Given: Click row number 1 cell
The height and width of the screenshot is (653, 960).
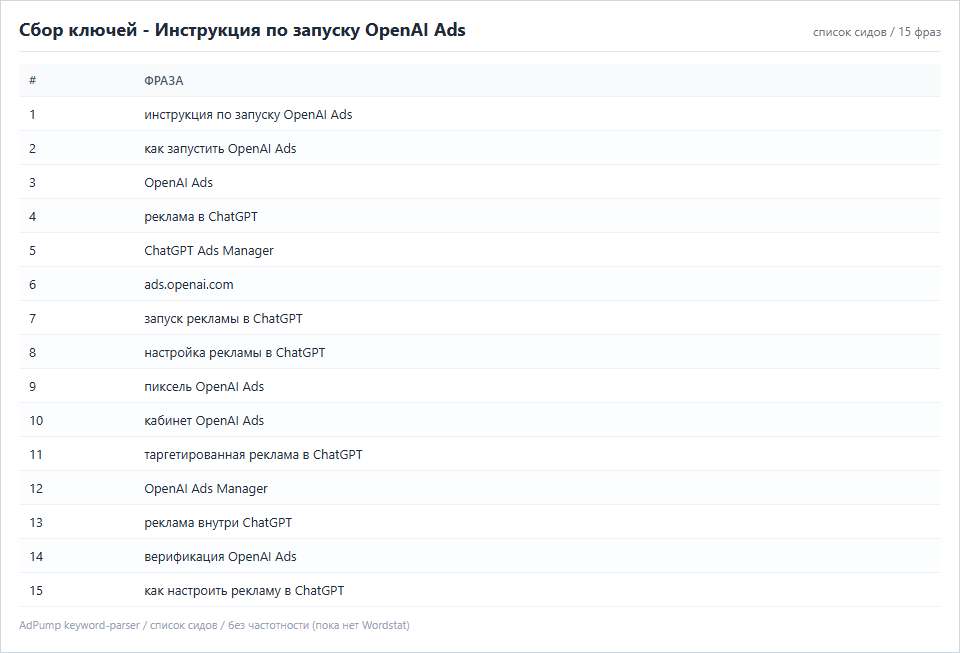Looking at the screenshot, I should point(32,114).
